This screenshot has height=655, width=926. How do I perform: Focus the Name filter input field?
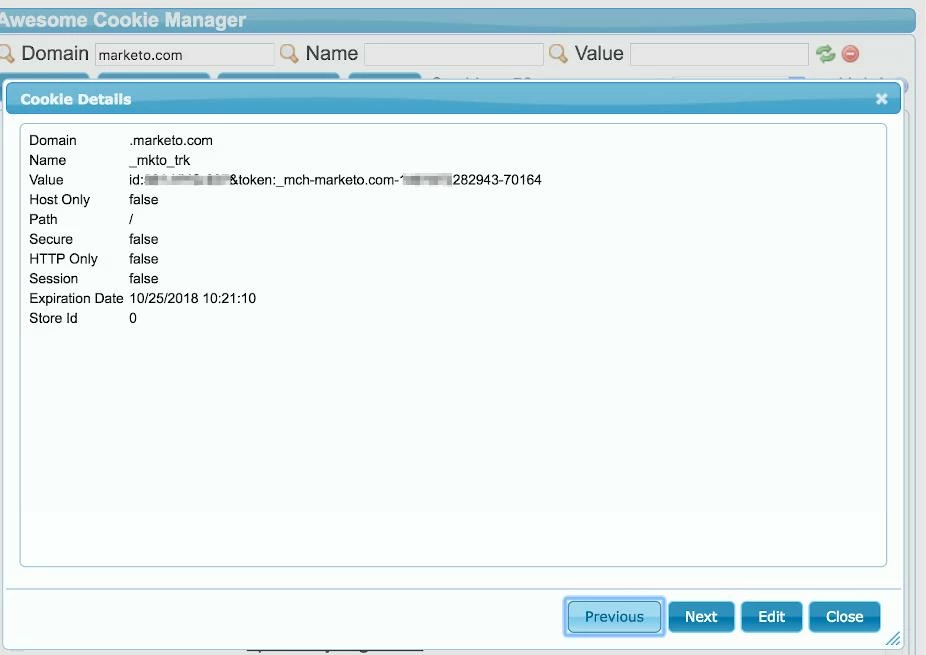(454, 54)
